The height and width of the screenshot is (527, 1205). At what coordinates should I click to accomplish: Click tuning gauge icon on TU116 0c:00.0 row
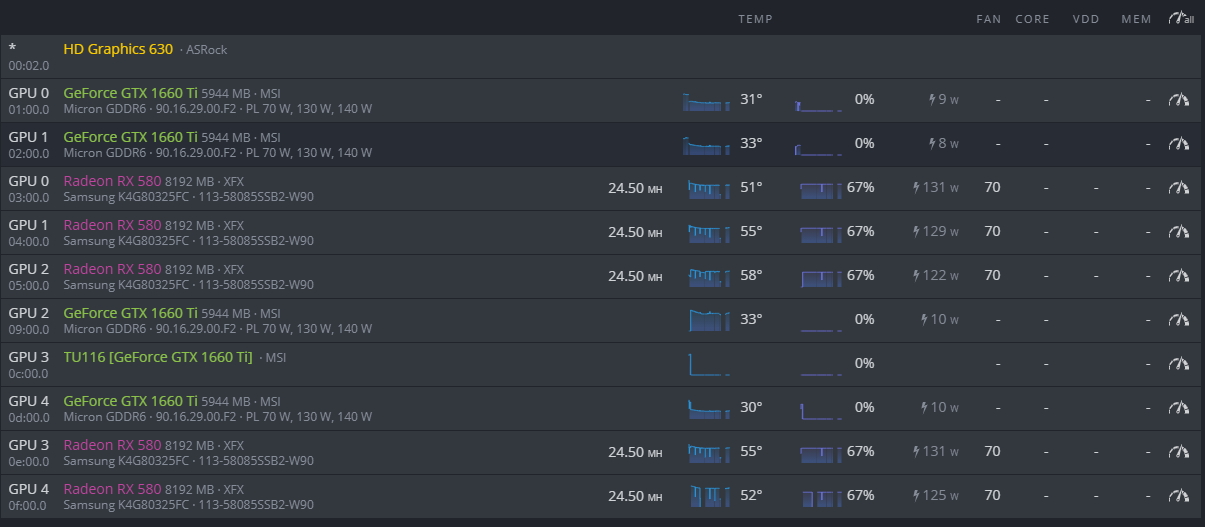[x=1180, y=363]
